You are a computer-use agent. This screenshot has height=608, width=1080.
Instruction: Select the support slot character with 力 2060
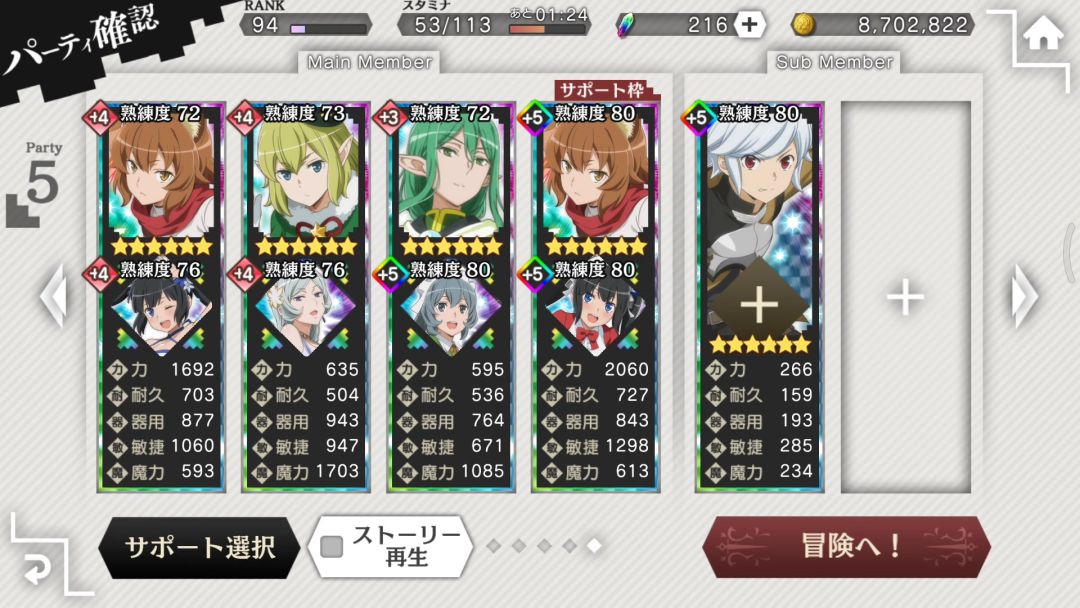click(596, 297)
